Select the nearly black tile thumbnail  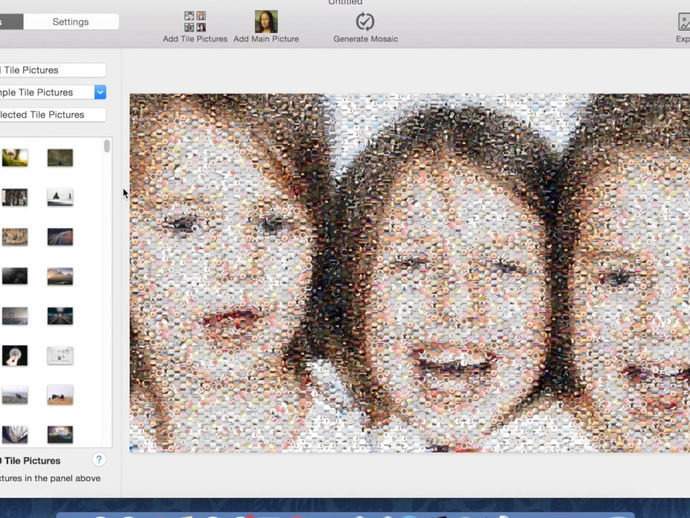(x=15, y=276)
